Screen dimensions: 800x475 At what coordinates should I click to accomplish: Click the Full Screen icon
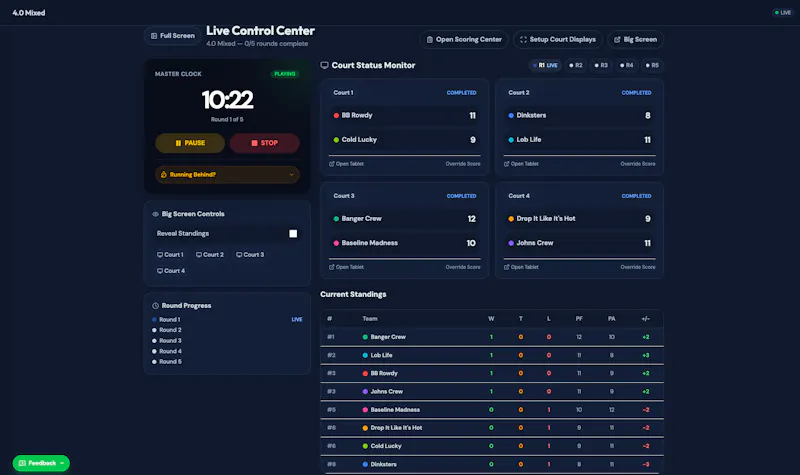point(154,36)
